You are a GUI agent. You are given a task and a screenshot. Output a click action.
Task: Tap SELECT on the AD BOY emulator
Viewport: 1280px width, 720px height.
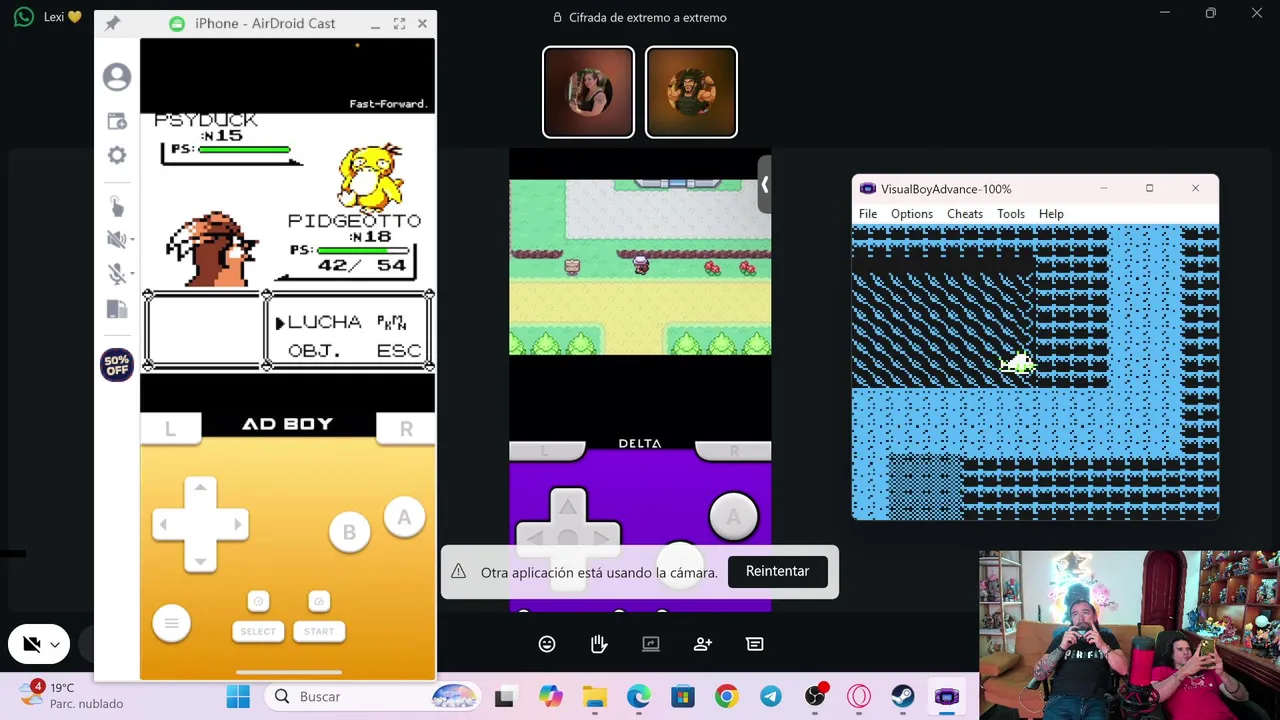pyautogui.click(x=258, y=631)
